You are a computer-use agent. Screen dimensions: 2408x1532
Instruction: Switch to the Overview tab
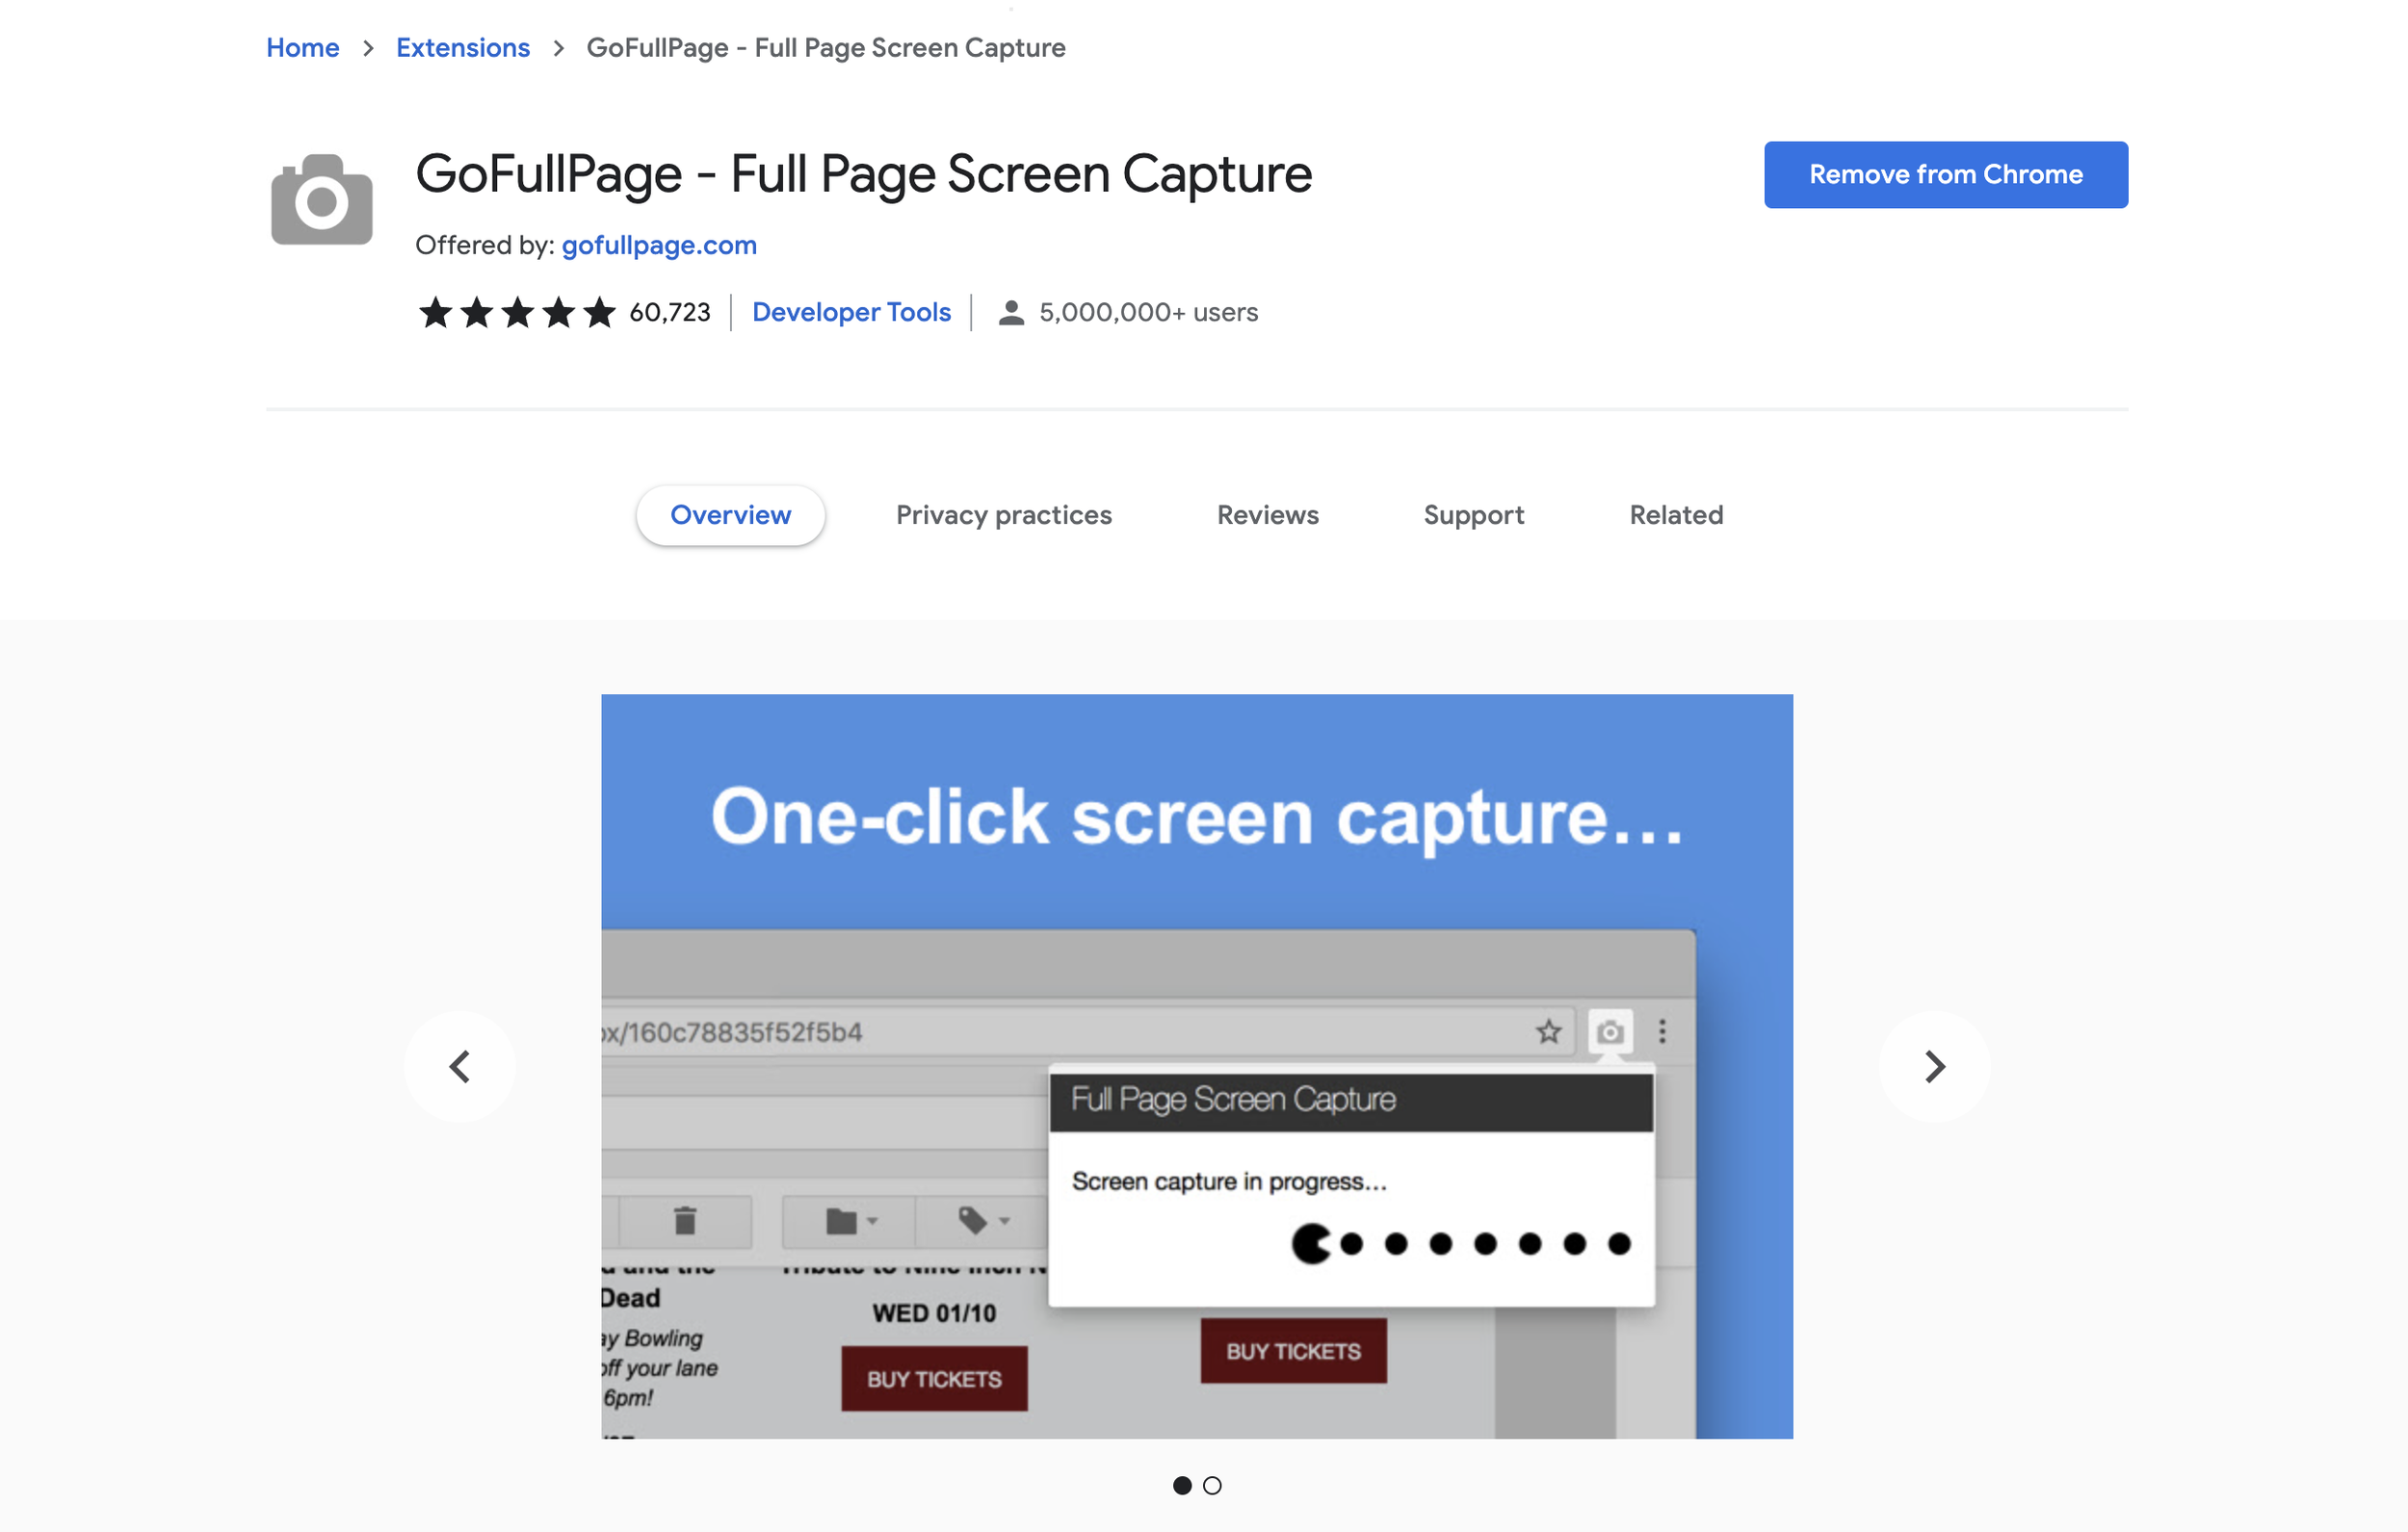click(730, 515)
